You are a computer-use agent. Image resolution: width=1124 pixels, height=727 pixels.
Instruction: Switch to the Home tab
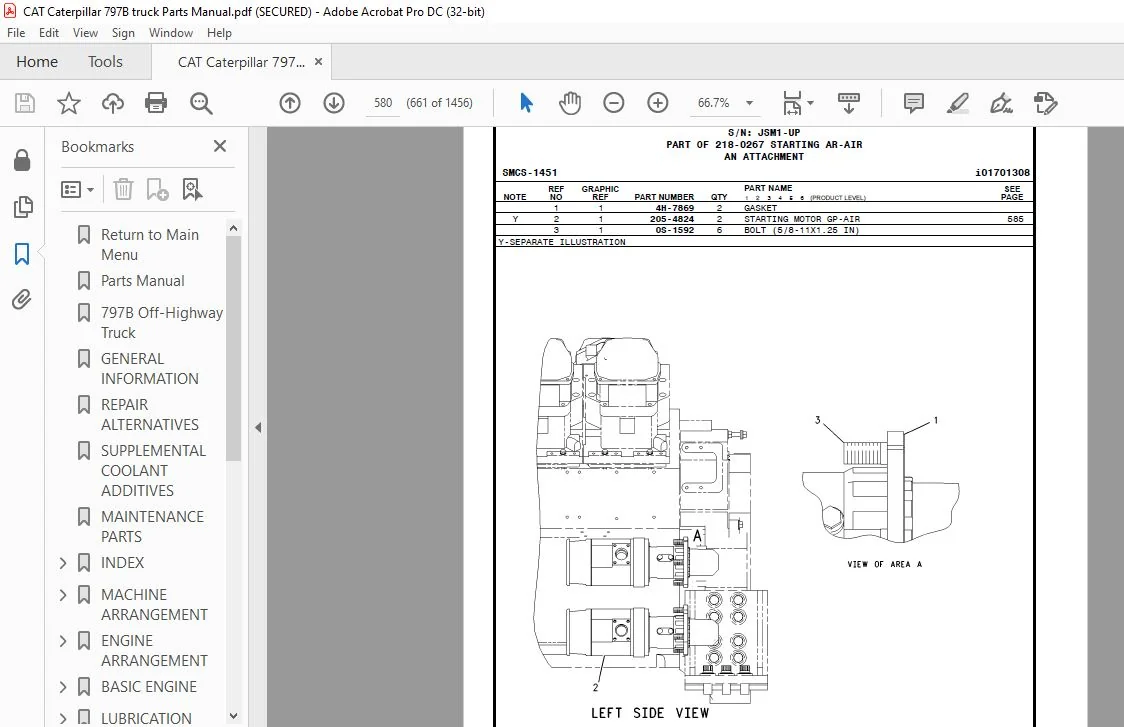point(37,62)
